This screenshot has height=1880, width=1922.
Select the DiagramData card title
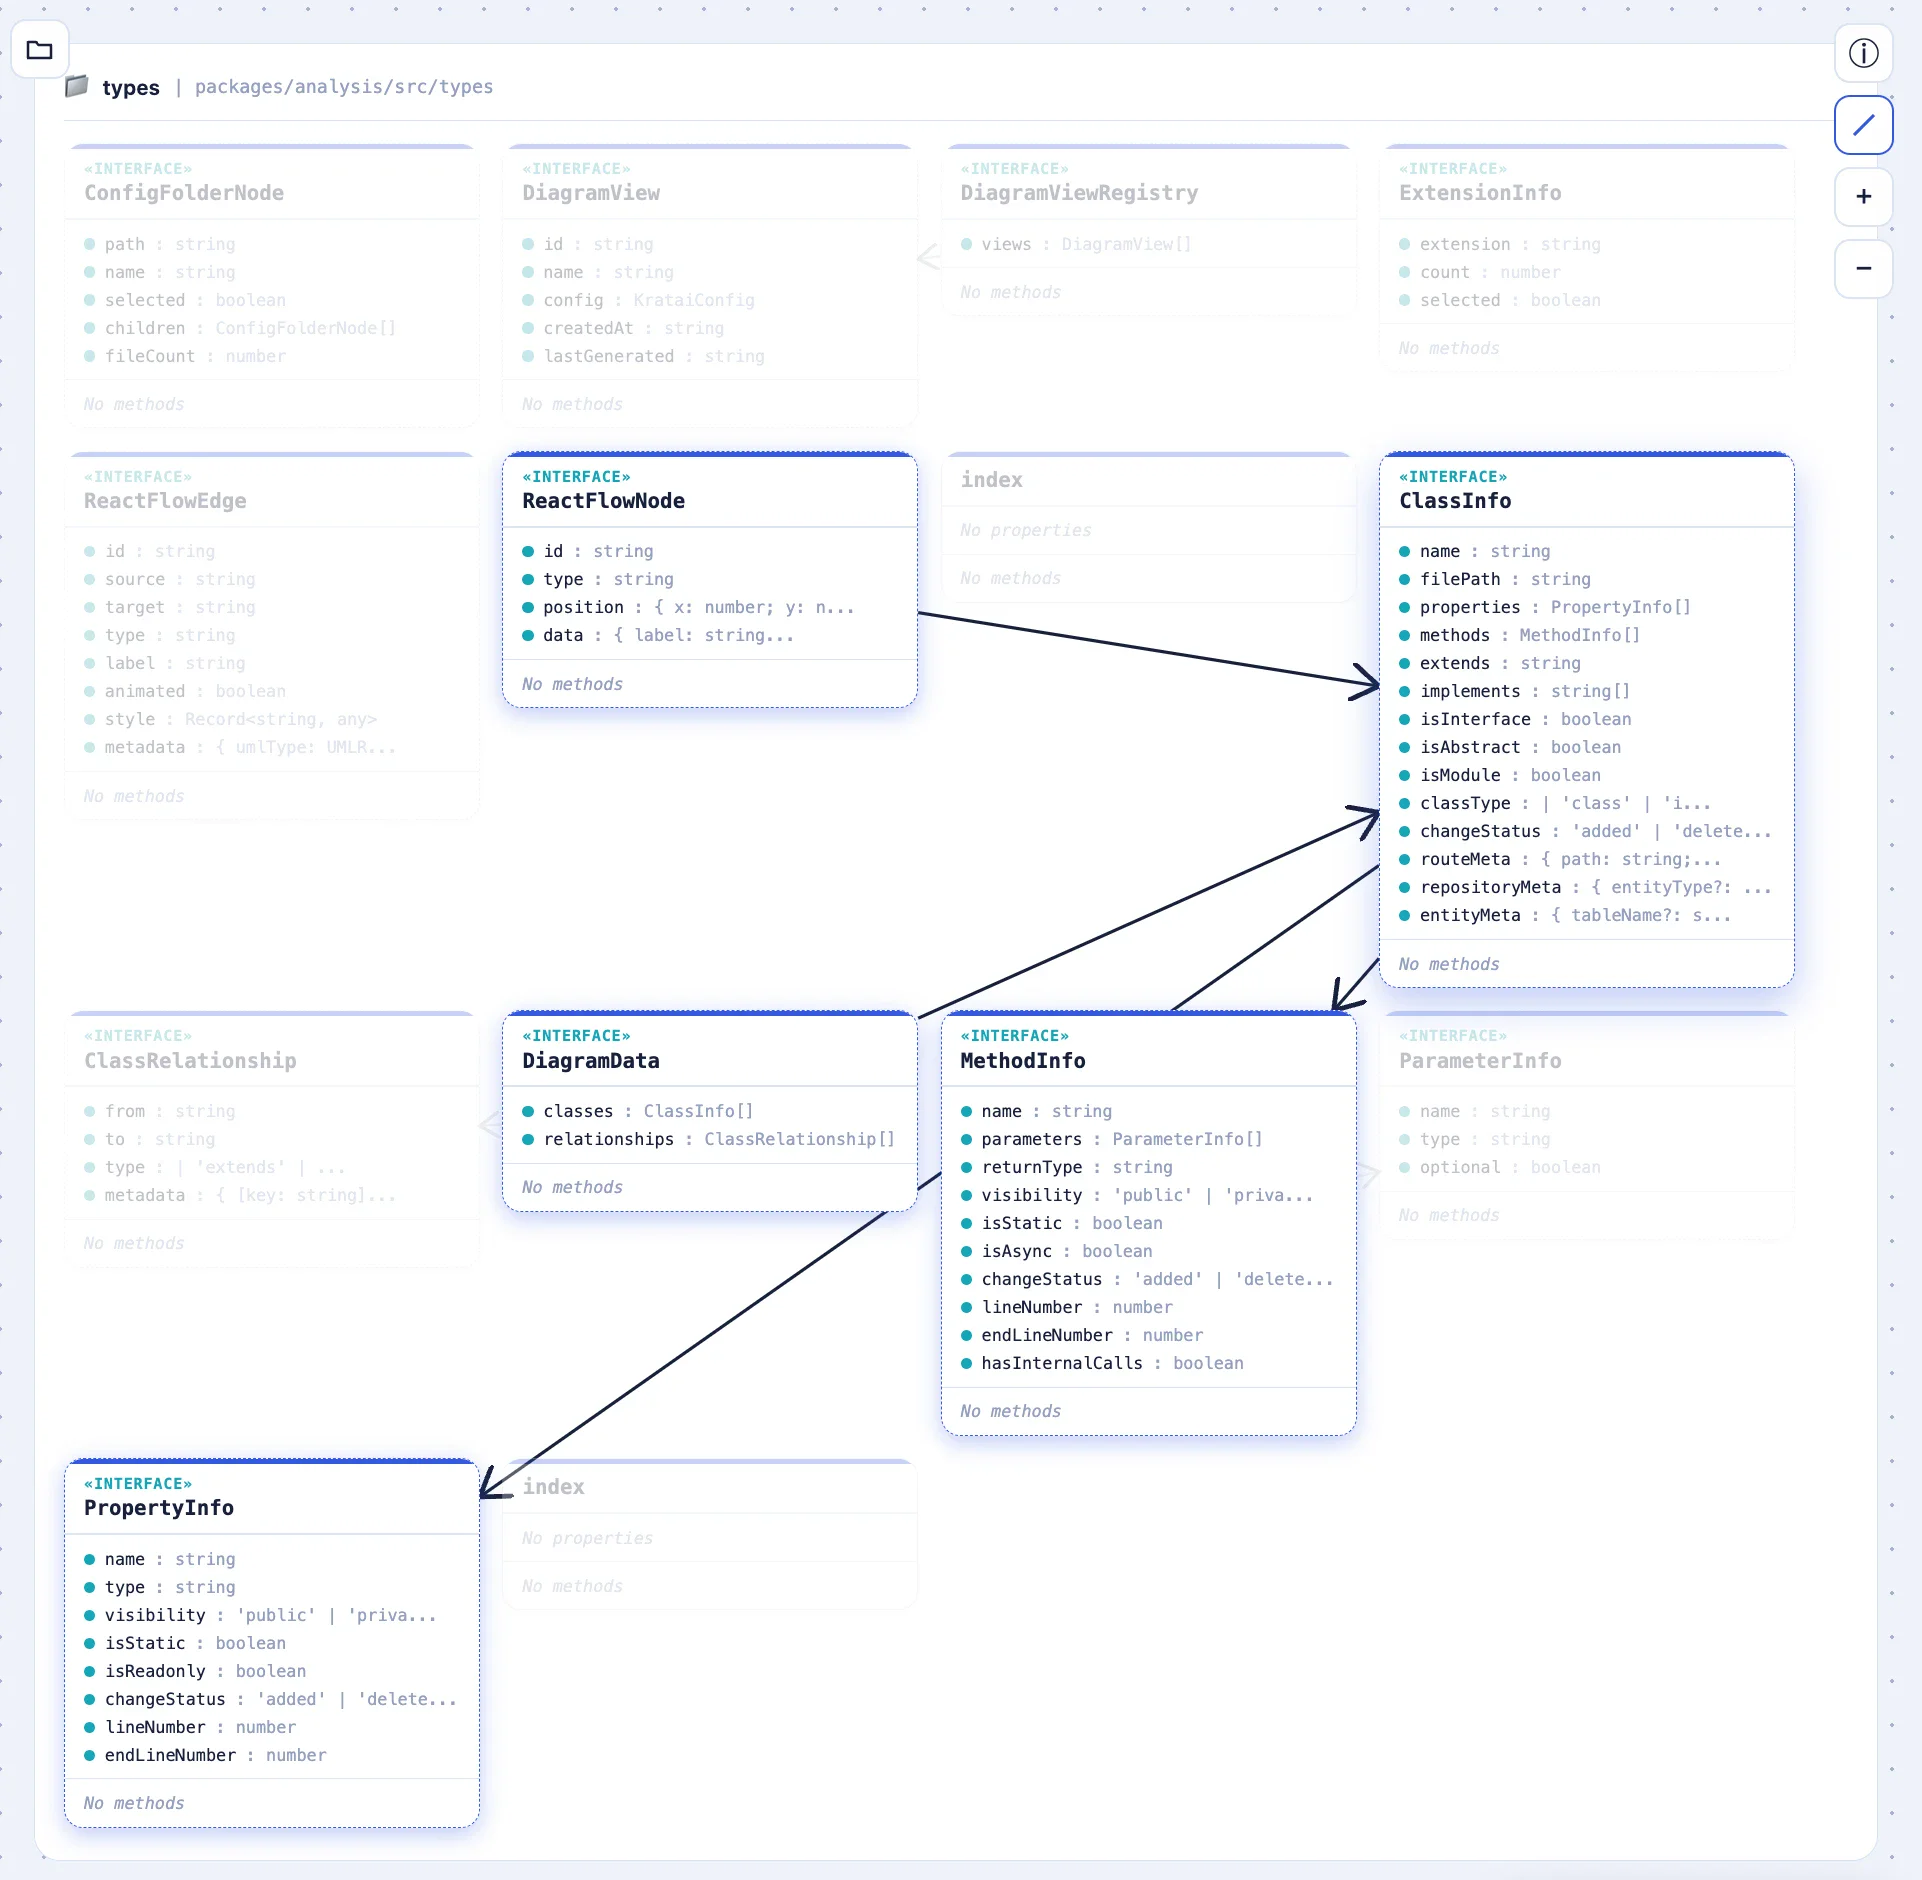pos(590,1061)
